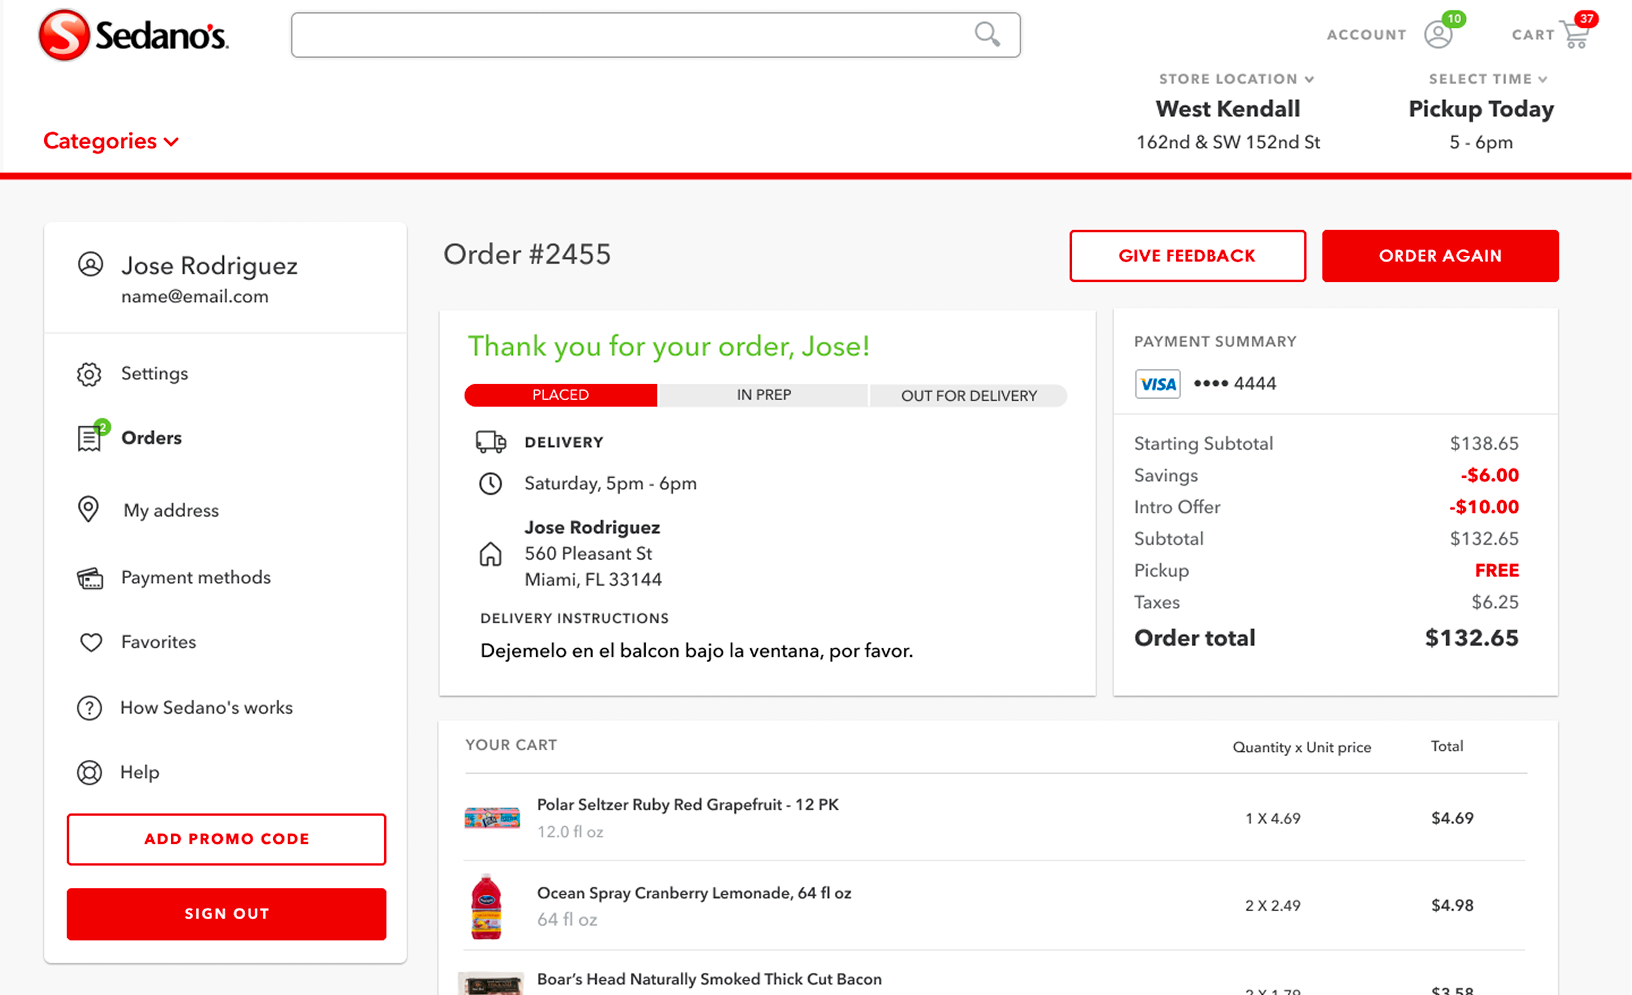
Task: Expand the Categories dropdown
Action: [x=111, y=141]
